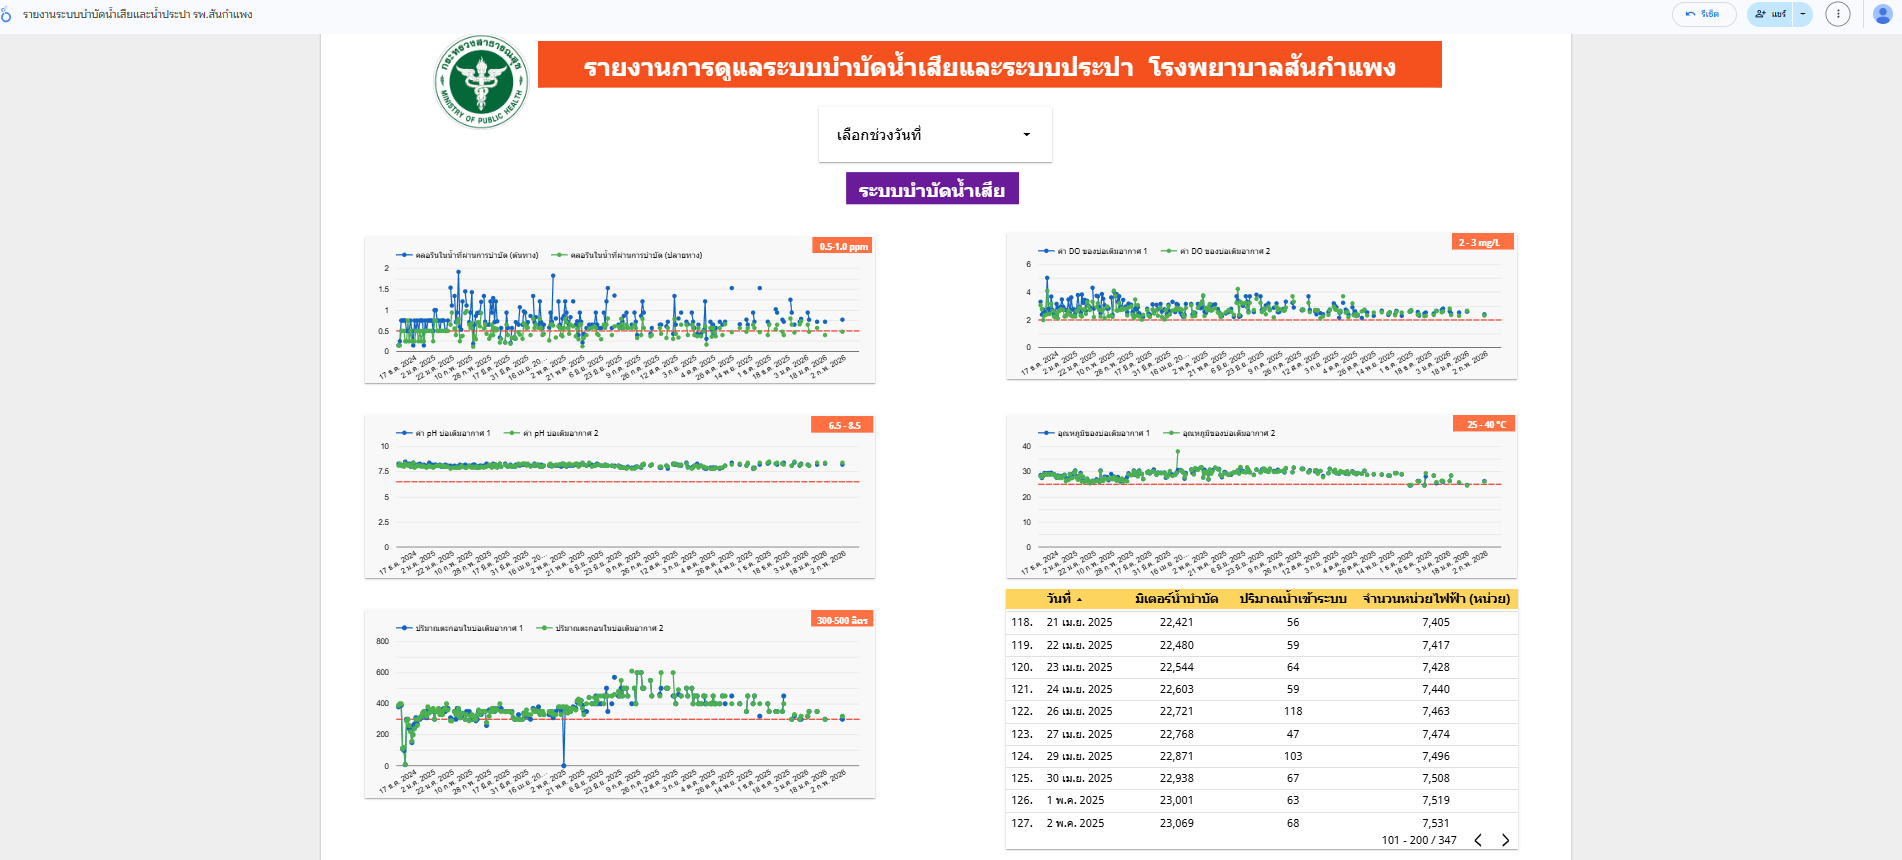Click the purple ระบบบำบัดน้ำเสีย section label

tap(932, 189)
